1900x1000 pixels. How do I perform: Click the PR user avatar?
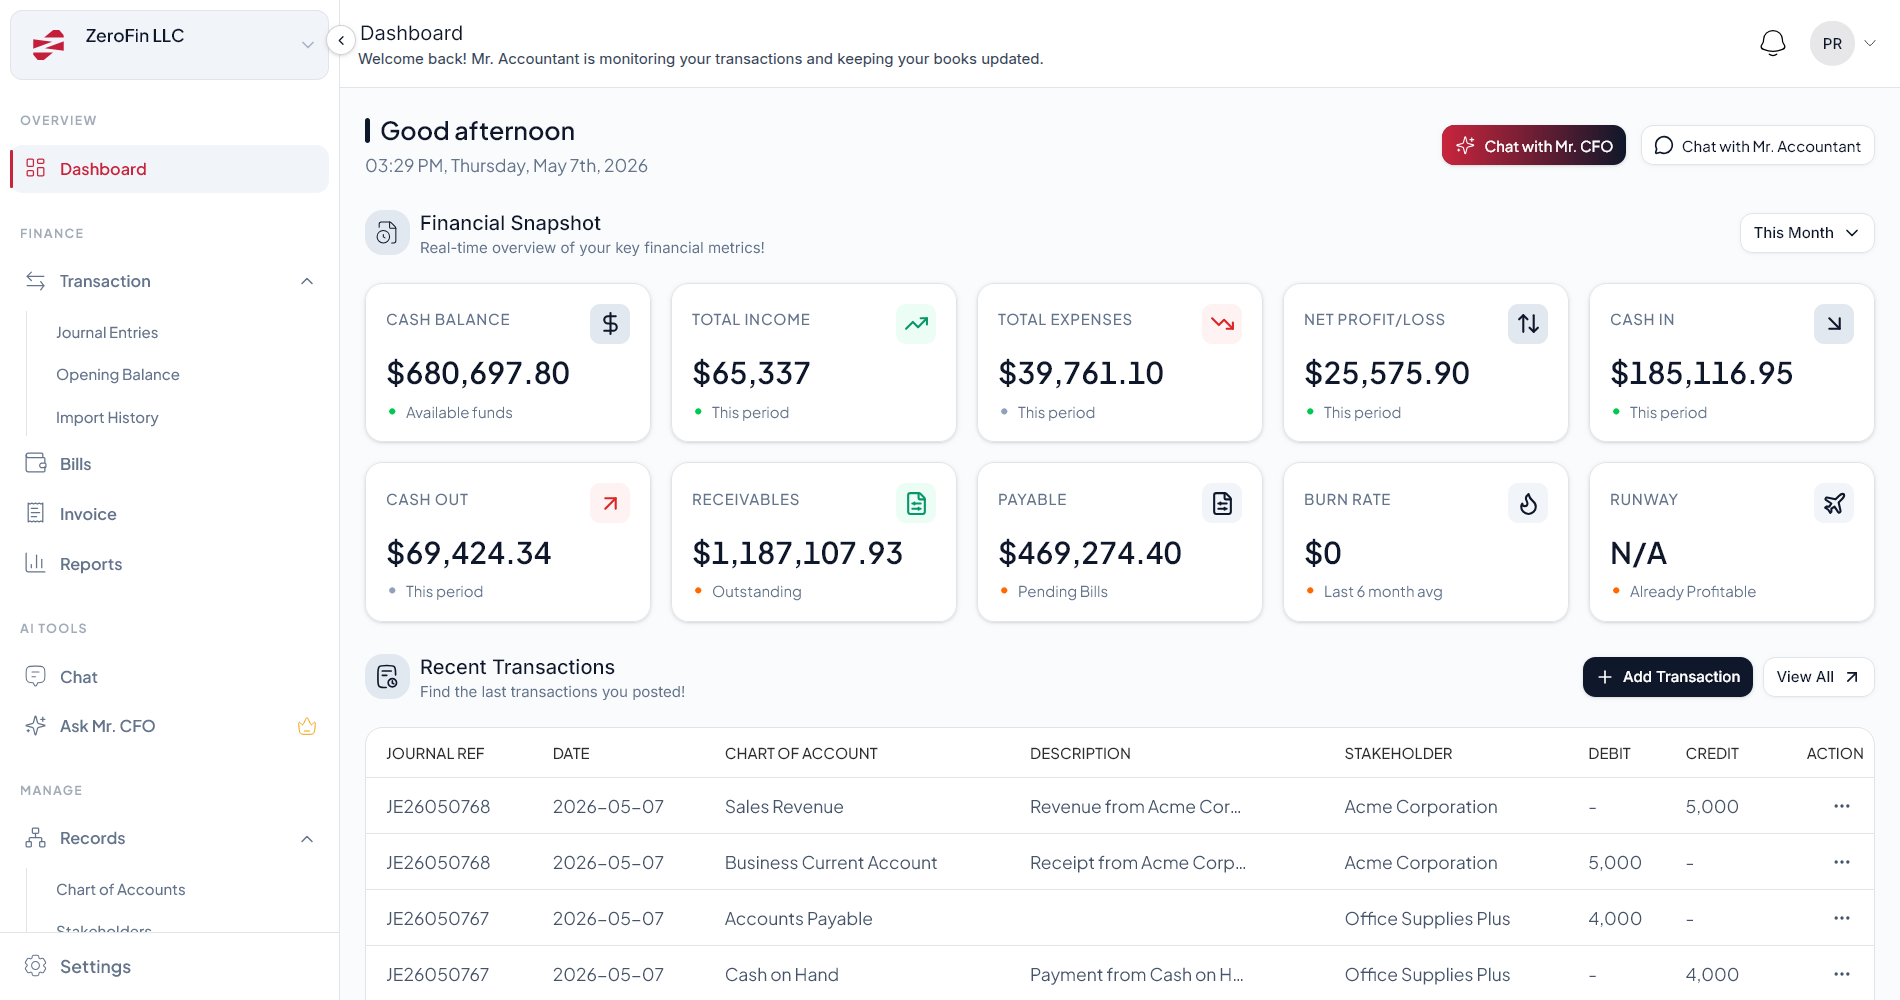pos(1832,43)
